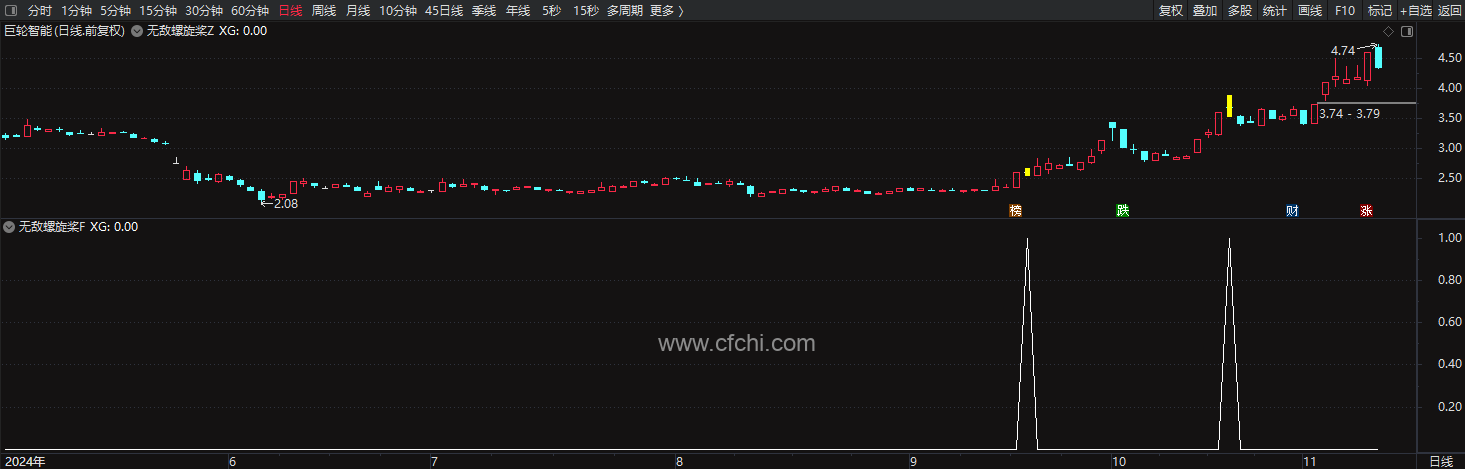Click the diamond marker icon above the chart
This screenshot has width=1465, height=469.
tap(1389, 31)
